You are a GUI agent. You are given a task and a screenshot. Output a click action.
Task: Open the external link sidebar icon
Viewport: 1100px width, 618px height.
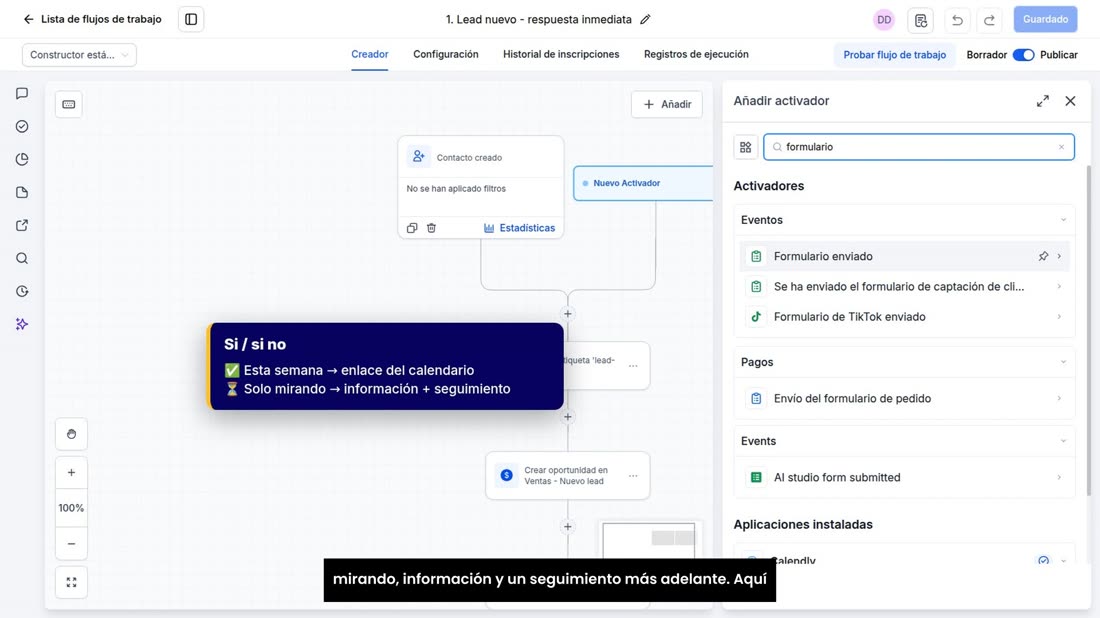[22, 225]
